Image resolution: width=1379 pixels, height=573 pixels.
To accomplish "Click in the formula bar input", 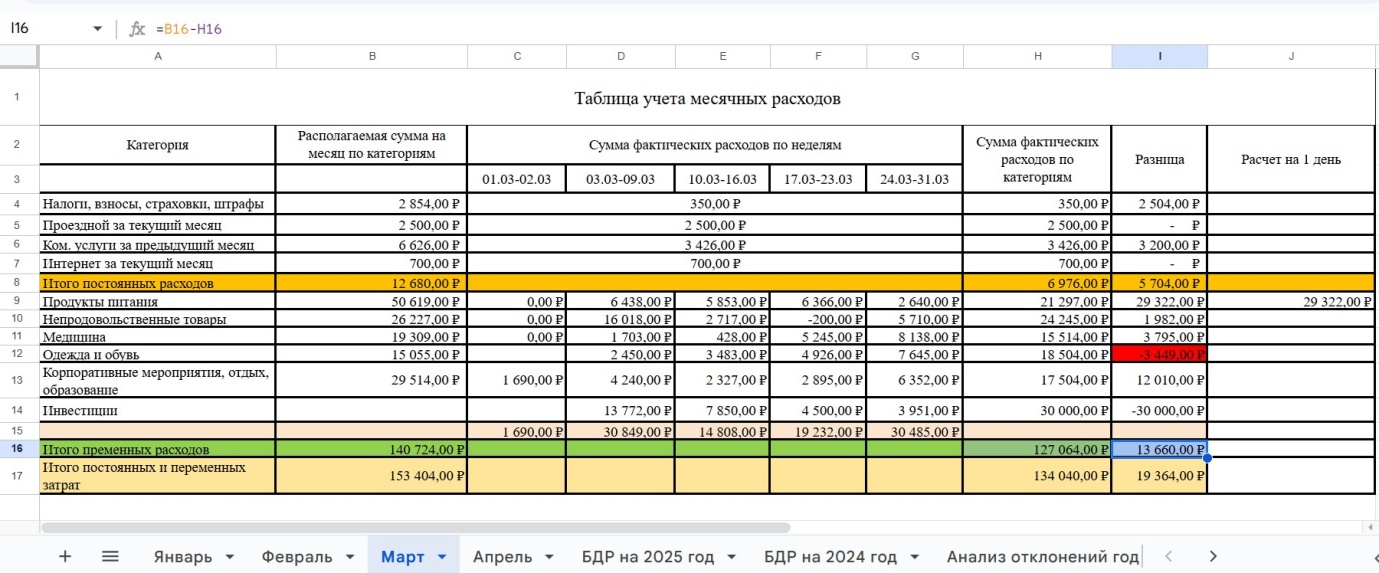I will [700, 29].
